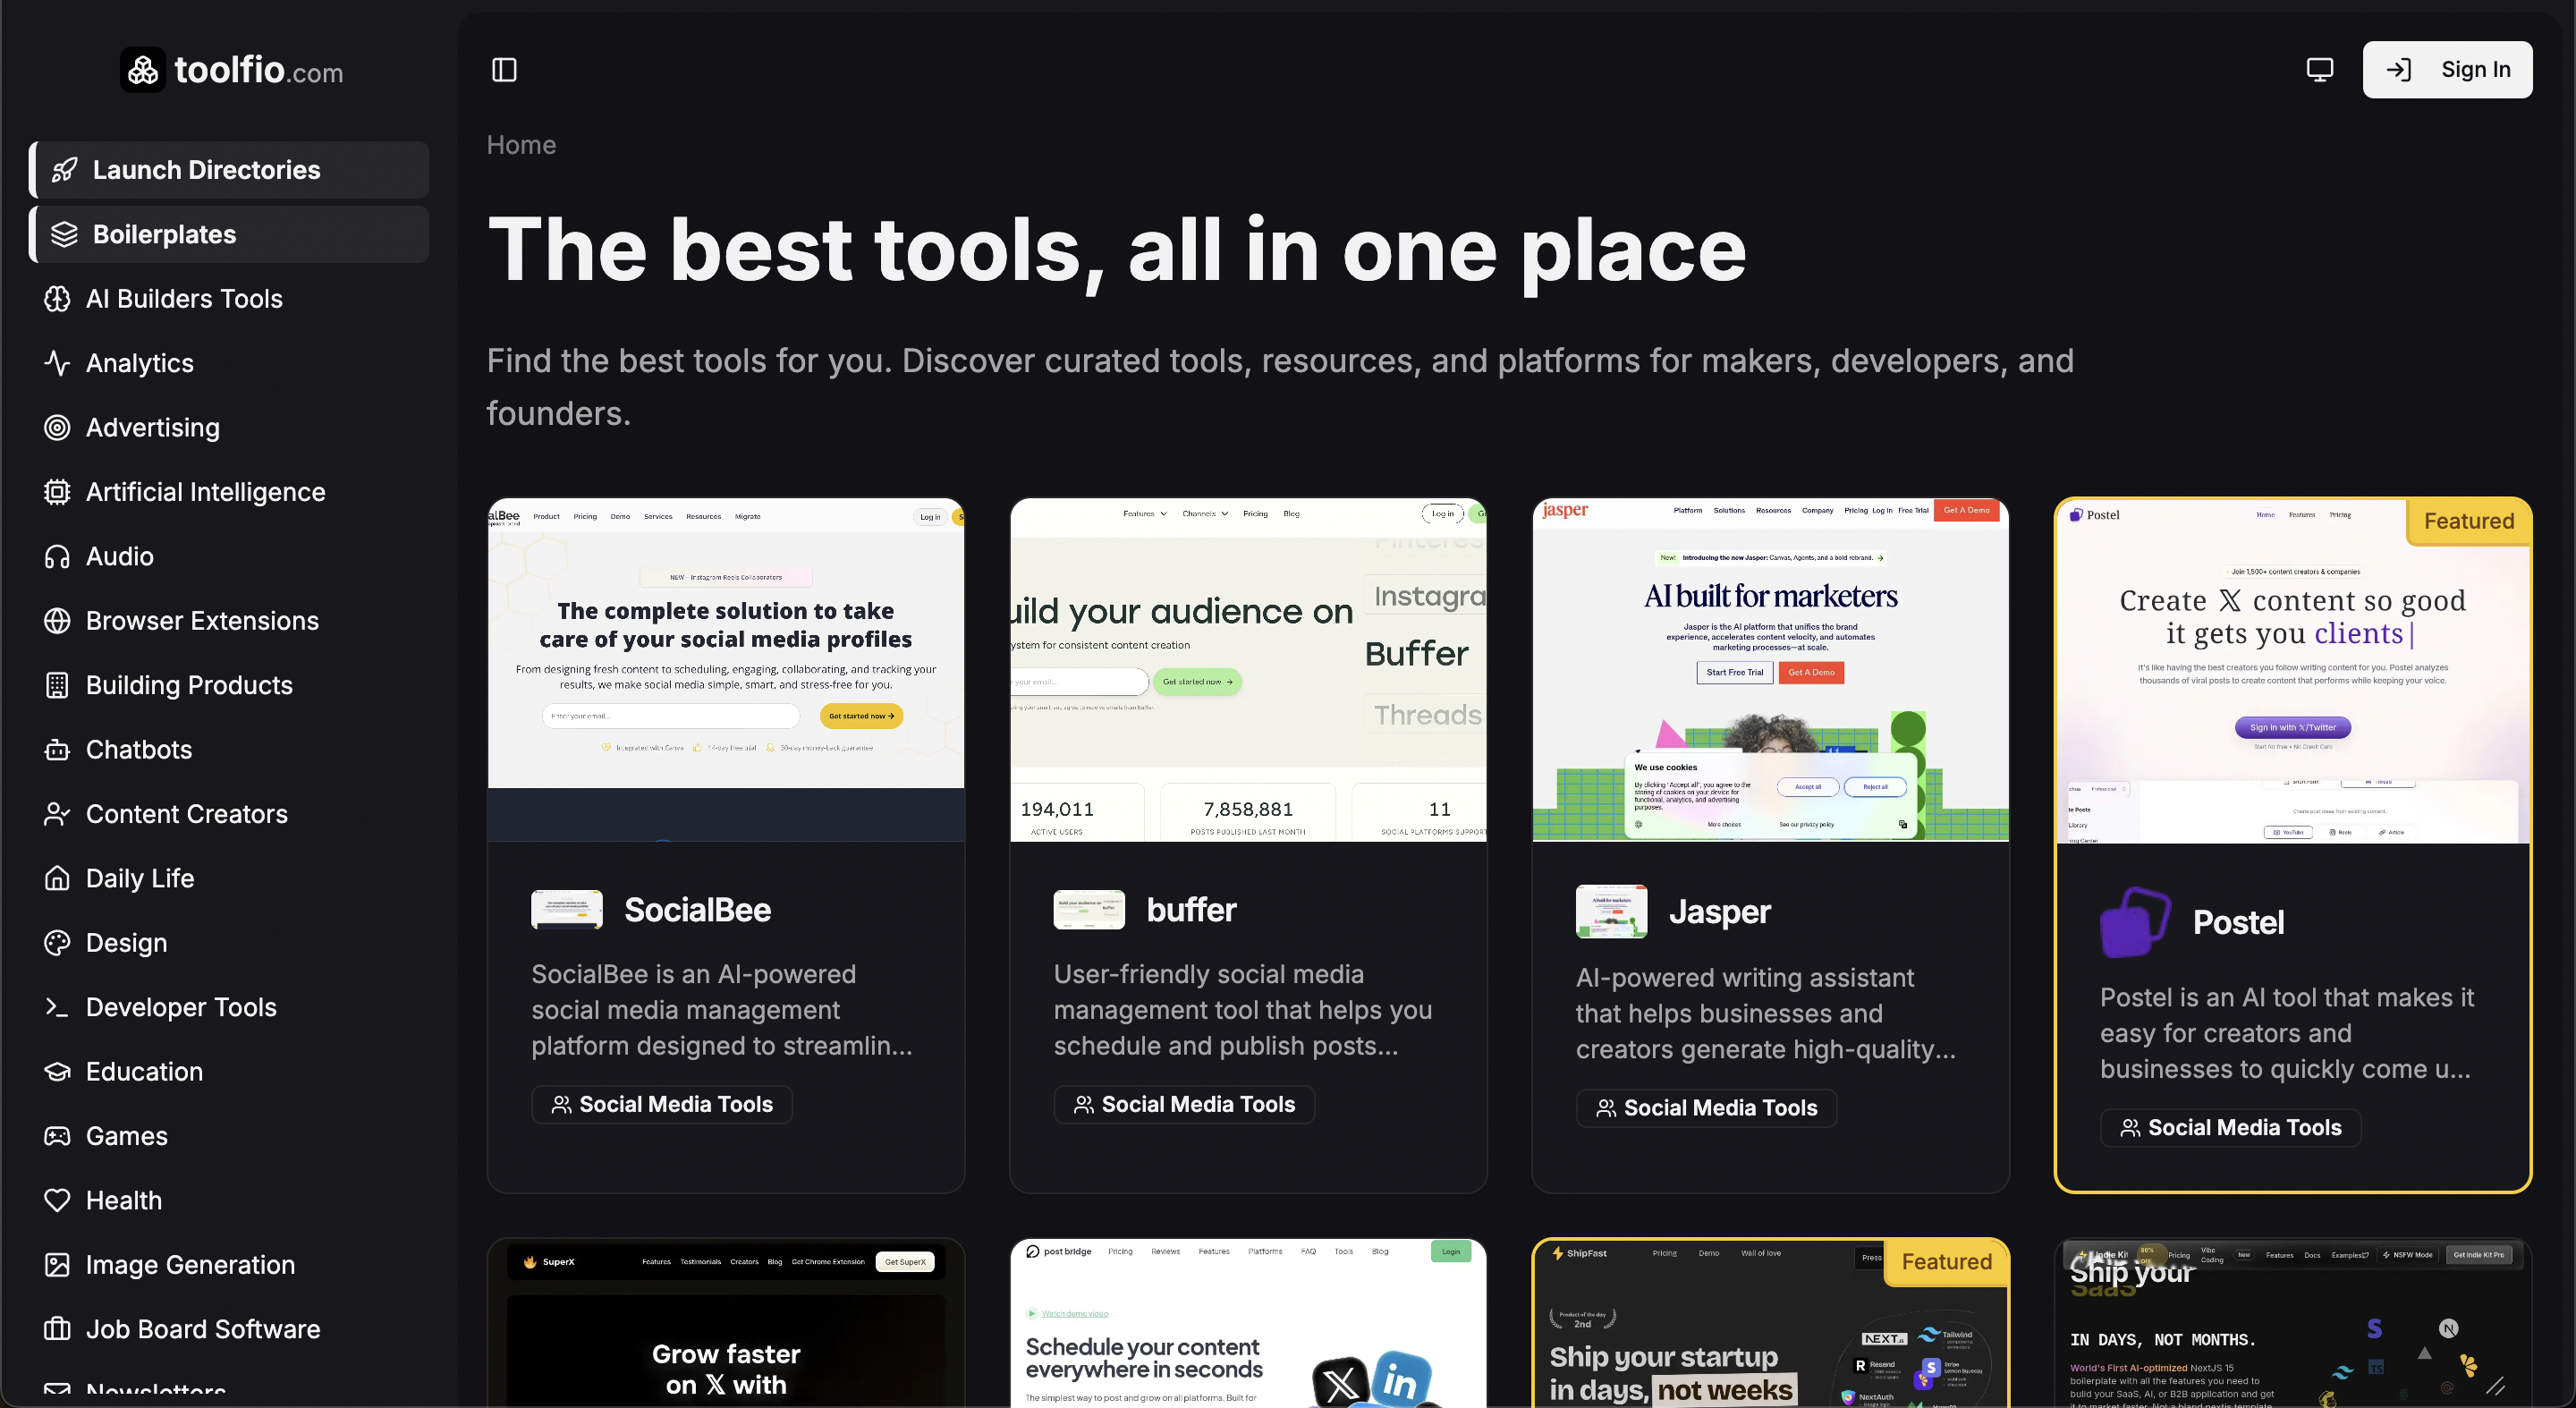Image resolution: width=2576 pixels, height=1408 pixels.
Task: Open Social Media Tools tag under Jasper
Action: point(1706,1107)
